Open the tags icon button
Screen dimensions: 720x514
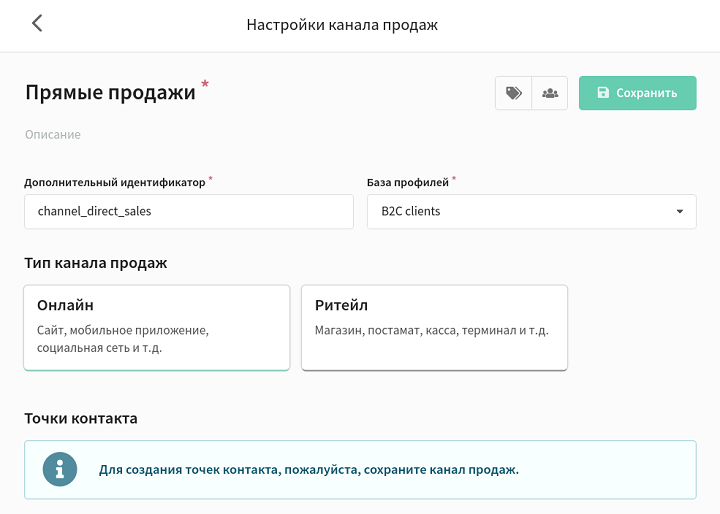pyautogui.click(x=513, y=93)
